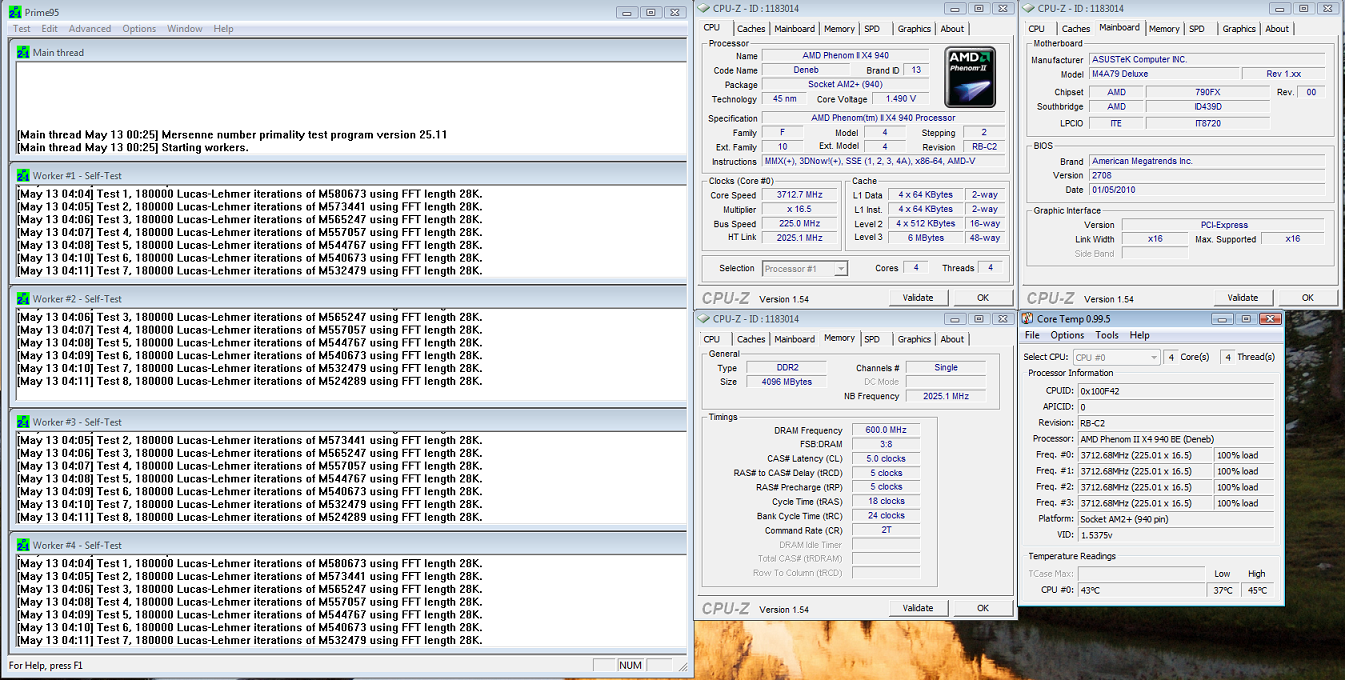1345x680 pixels.
Task: Click the 'Starting workers.' line in Main thread
Action: [x=133, y=147]
